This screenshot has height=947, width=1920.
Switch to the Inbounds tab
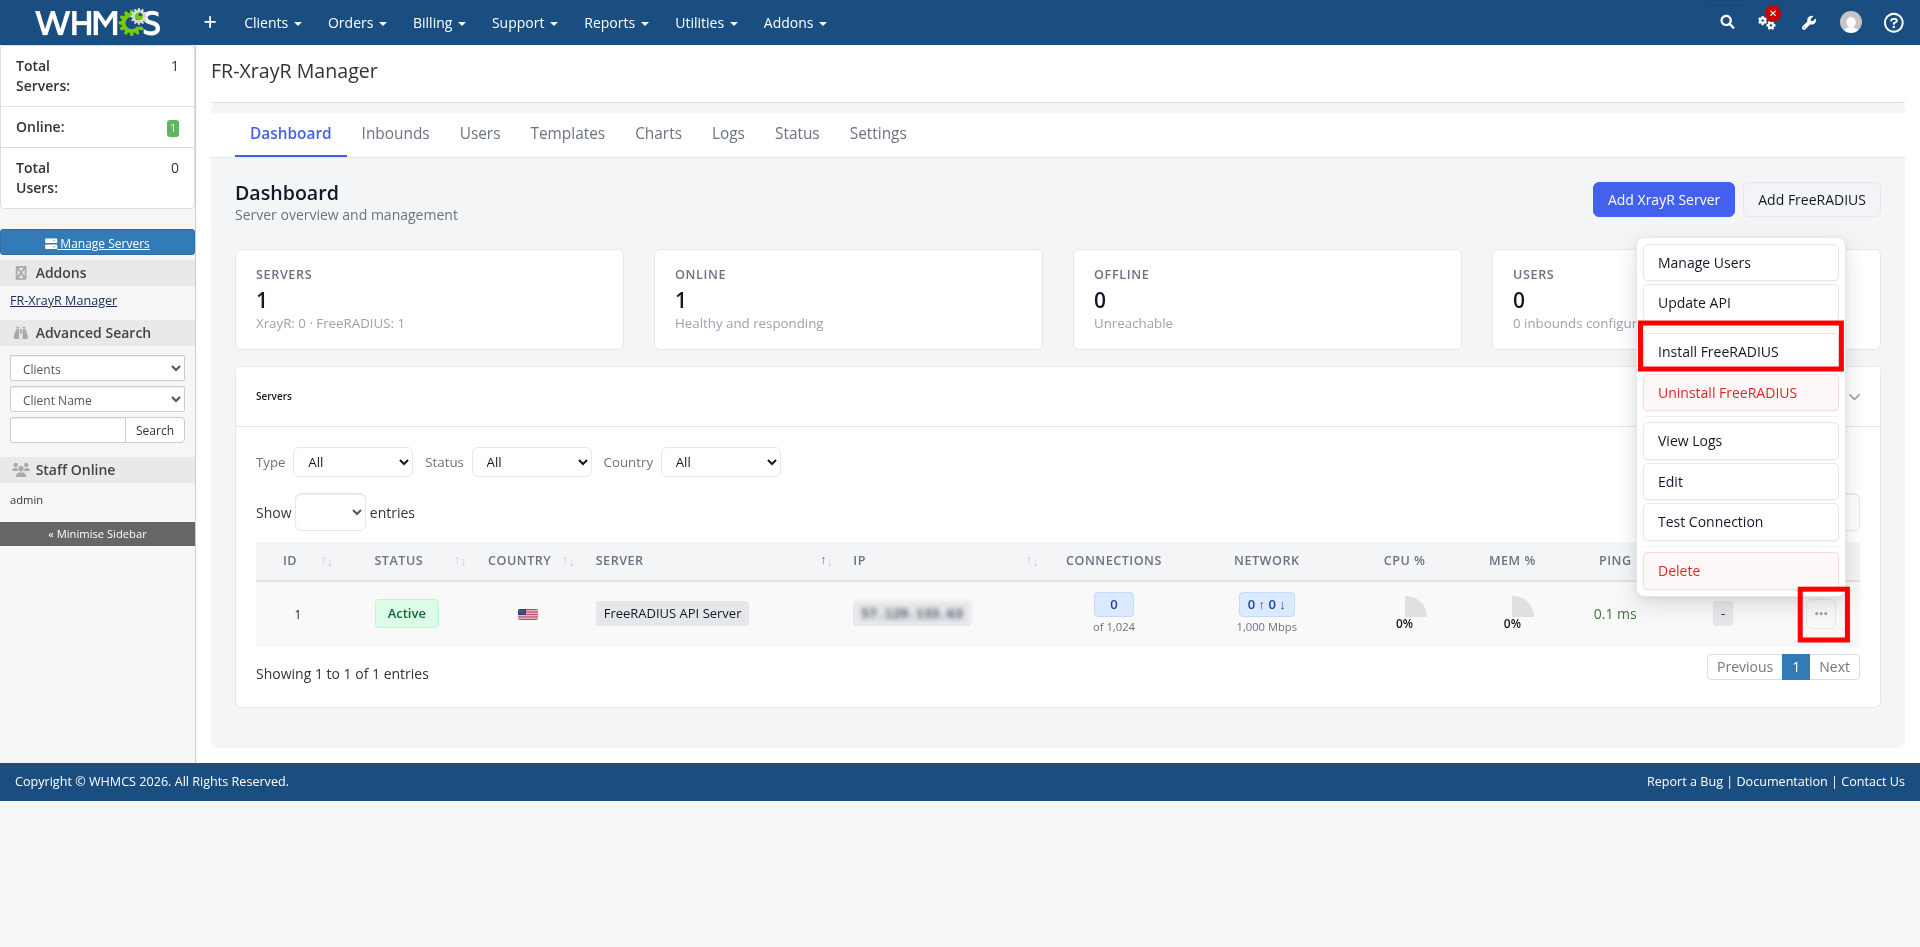click(x=395, y=133)
